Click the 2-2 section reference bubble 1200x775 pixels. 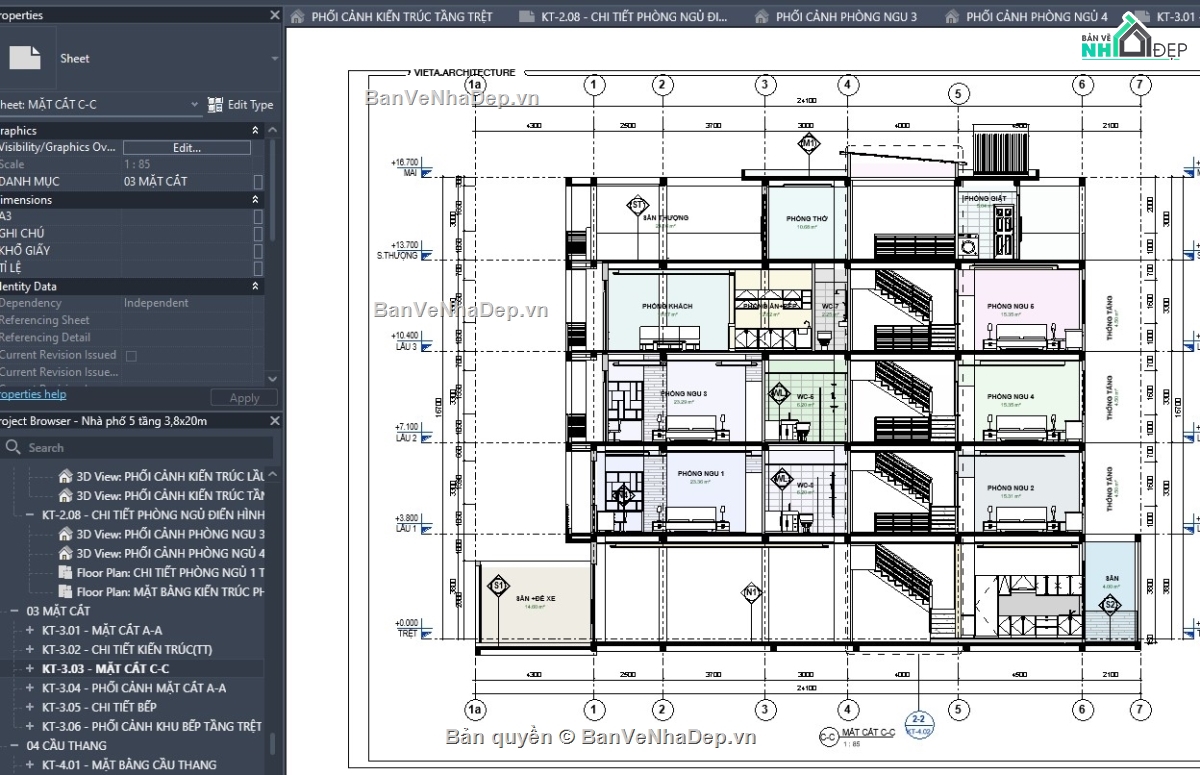tap(918, 724)
